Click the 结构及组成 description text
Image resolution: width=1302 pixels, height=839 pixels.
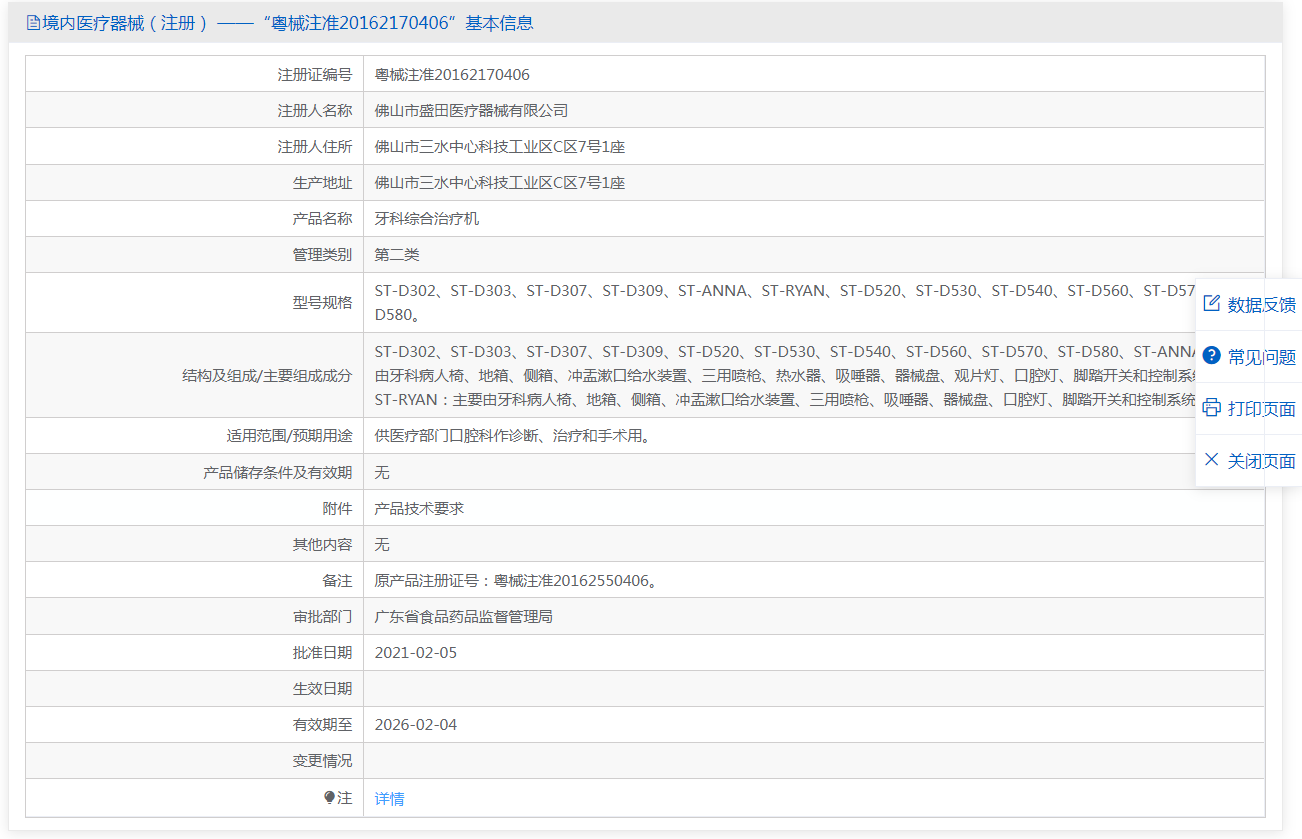point(786,375)
